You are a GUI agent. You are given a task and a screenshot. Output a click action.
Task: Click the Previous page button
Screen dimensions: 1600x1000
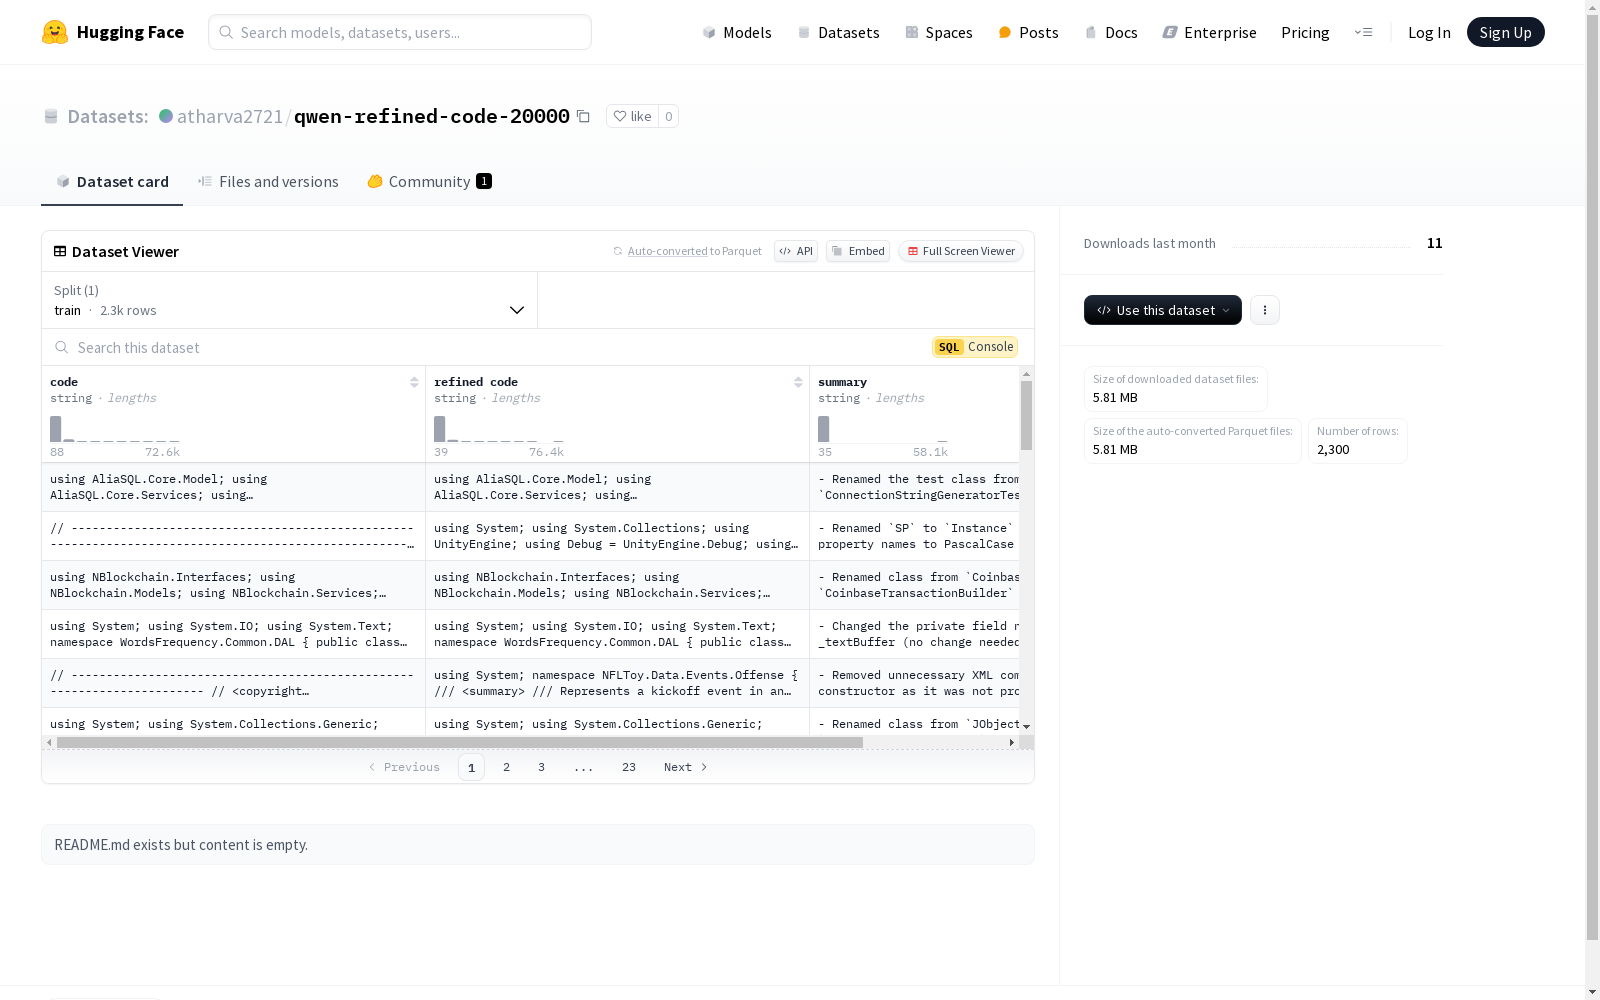click(x=404, y=767)
